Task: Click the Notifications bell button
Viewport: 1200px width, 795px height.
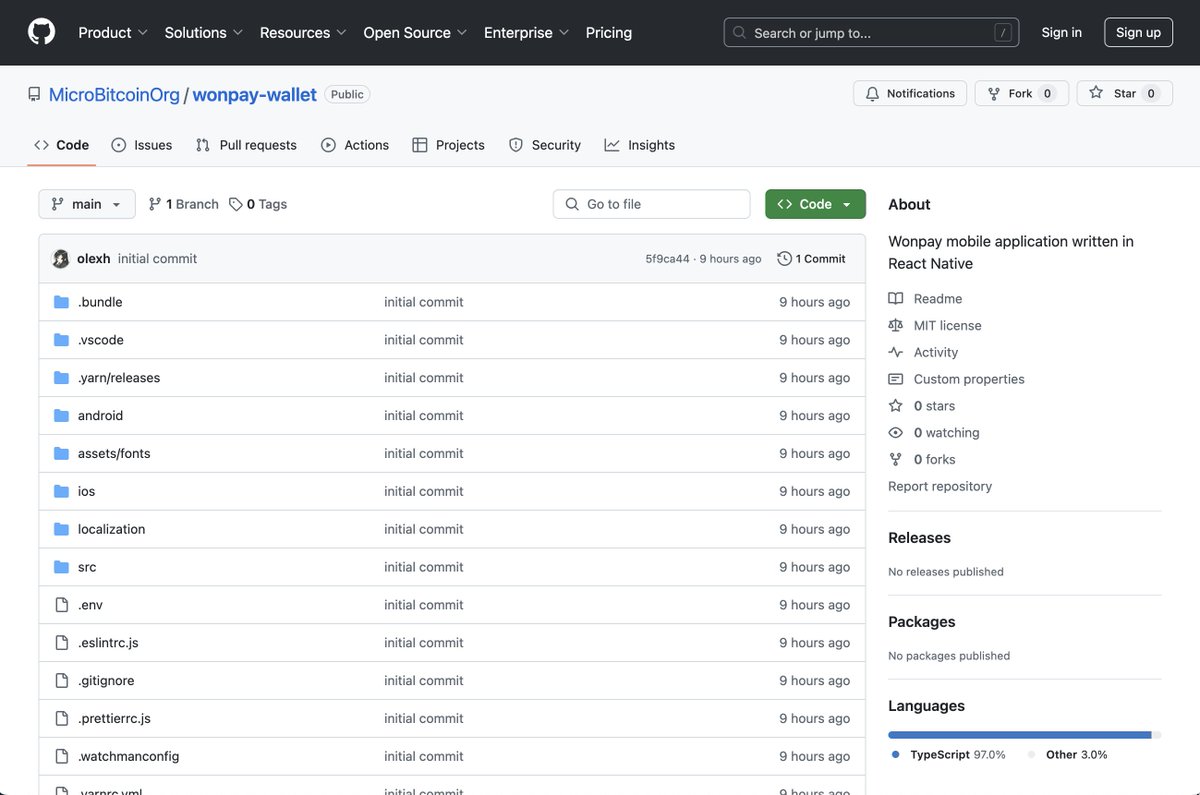Action: [x=910, y=93]
